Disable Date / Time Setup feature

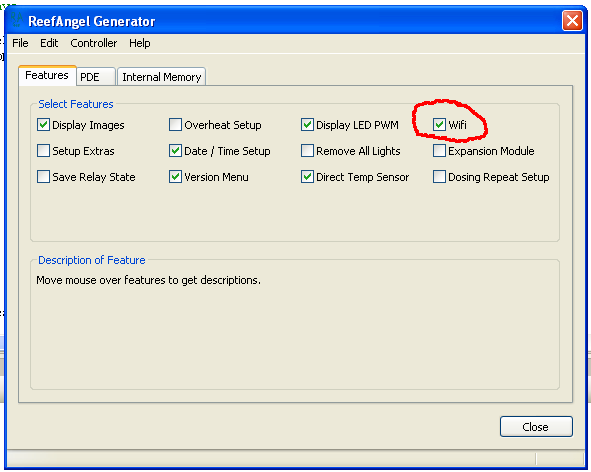pos(175,150)
